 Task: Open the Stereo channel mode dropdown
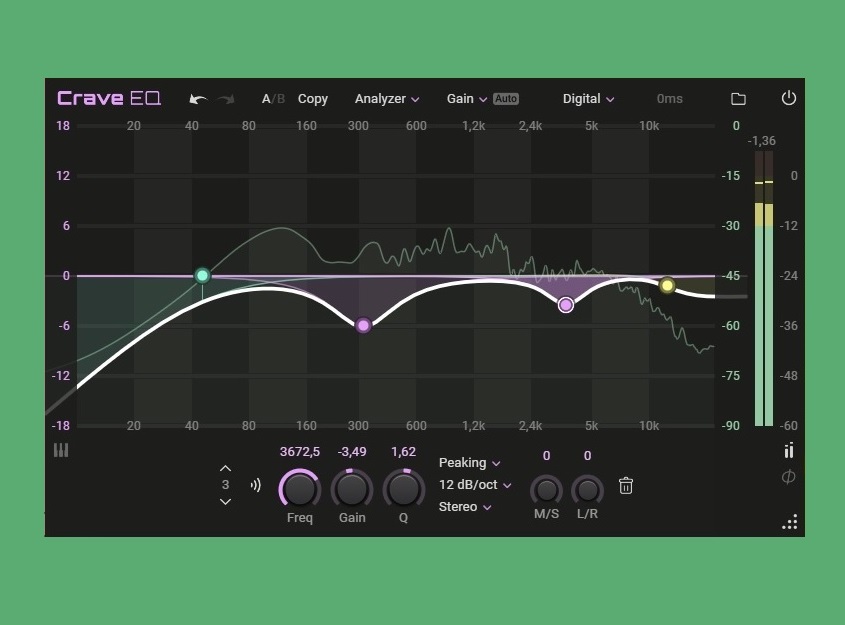[465, 507]
